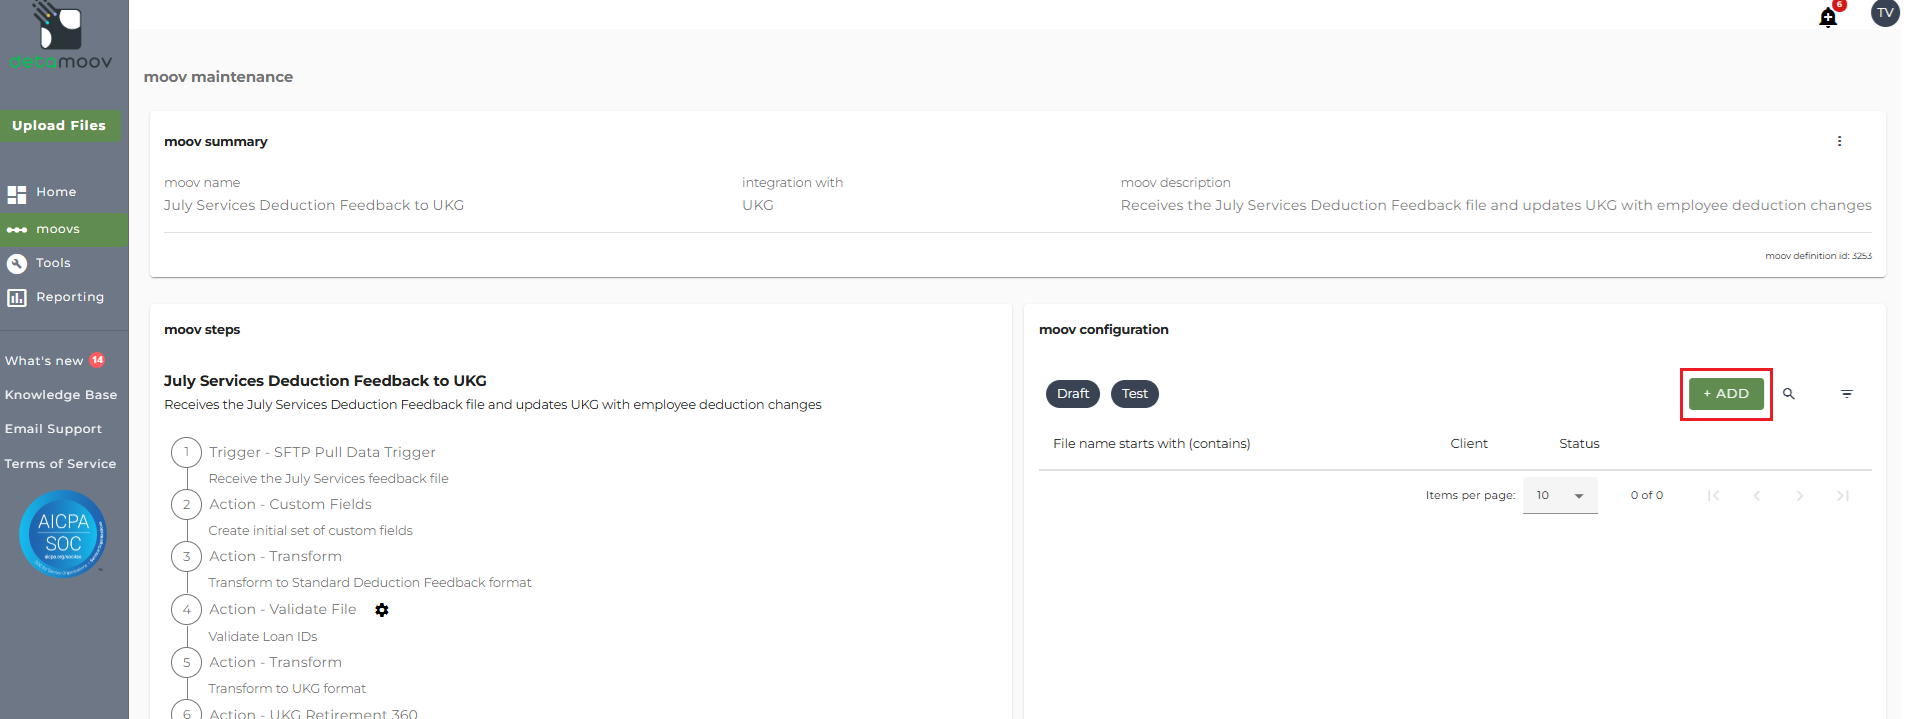Click step 1 circle for SFTP trigger

click(x=186, y=452)
